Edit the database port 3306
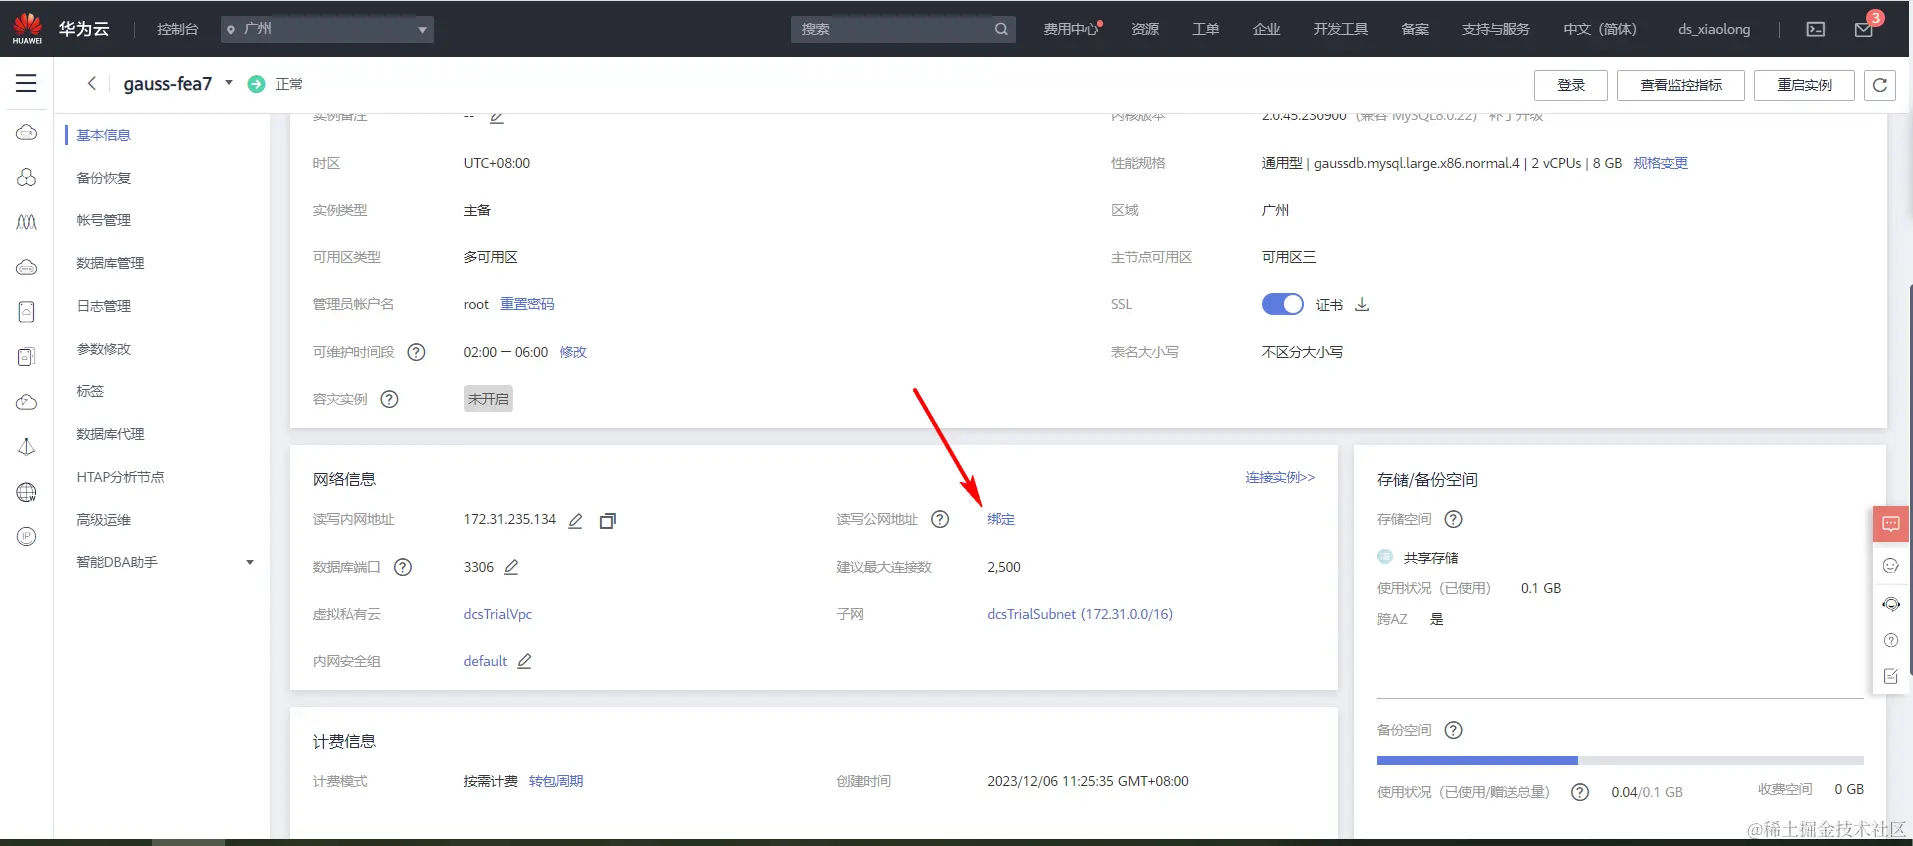 (511, 567)
